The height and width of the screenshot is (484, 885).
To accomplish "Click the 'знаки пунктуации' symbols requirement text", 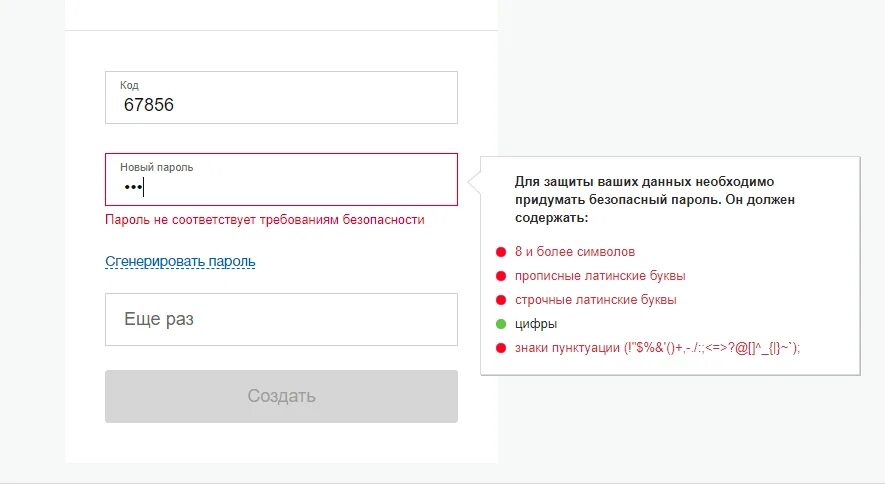I will [658, 348].
